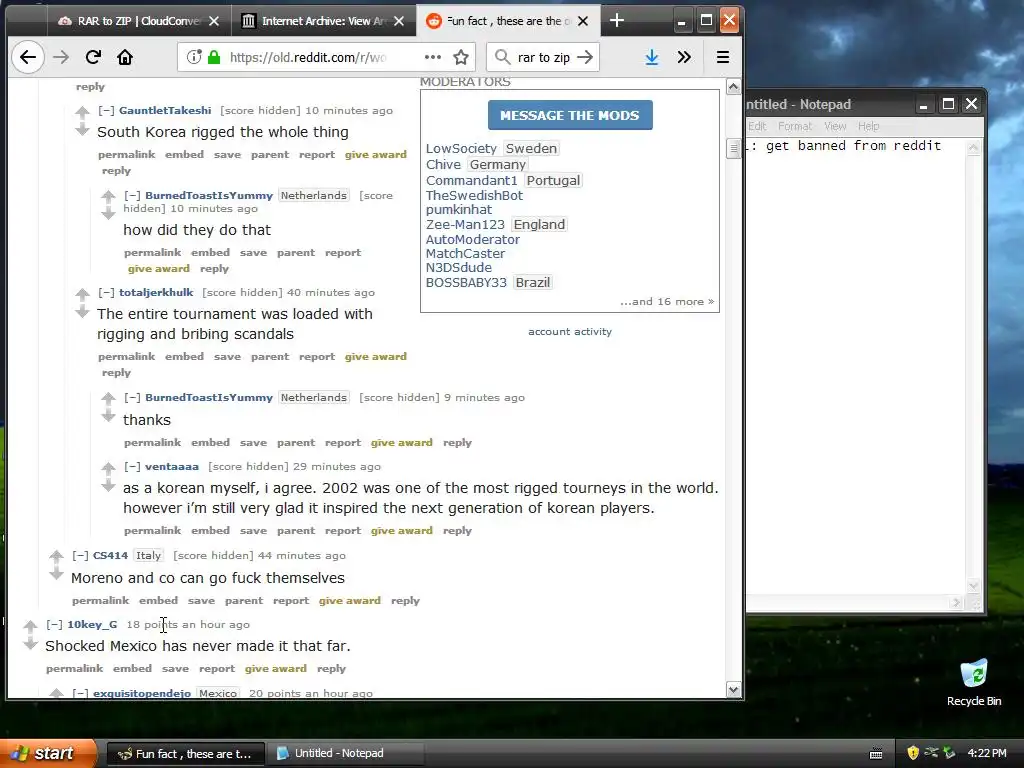Click into the 'rar to zip' search box
Image resolution: width=1024 pixels, height=768 pixels.
point(544,57)
